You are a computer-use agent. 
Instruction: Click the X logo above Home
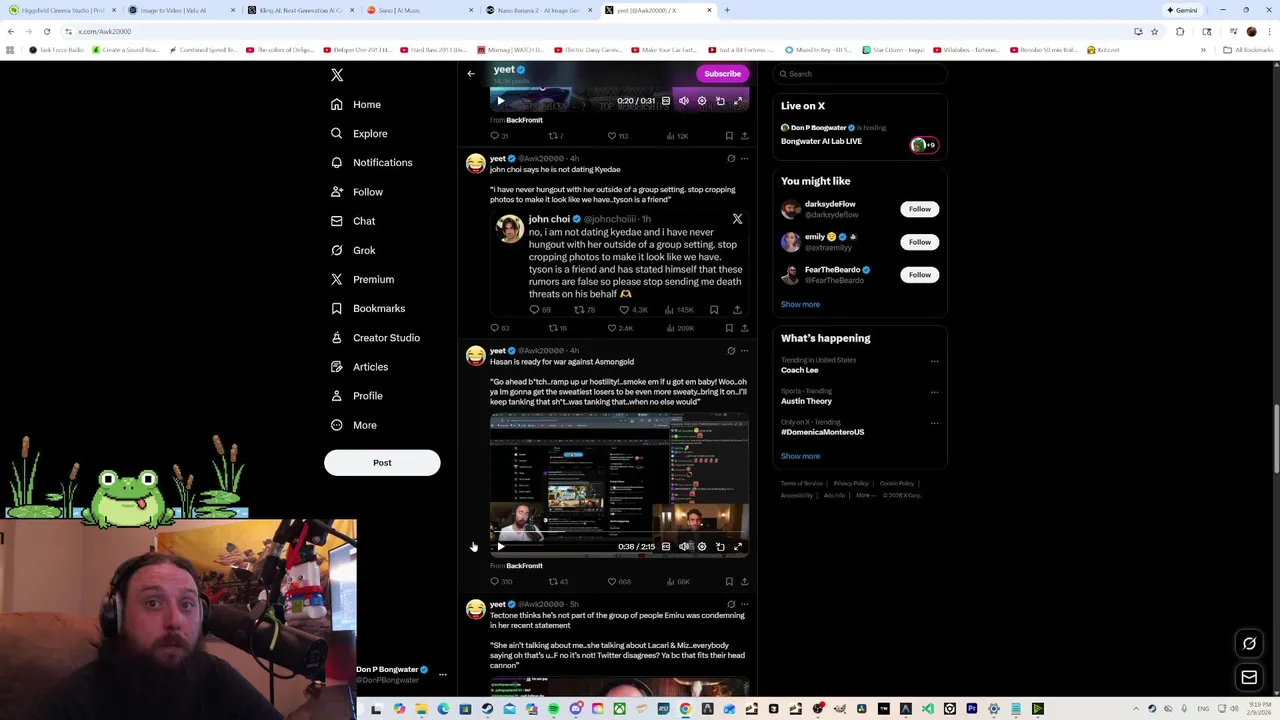coord(337,75)
